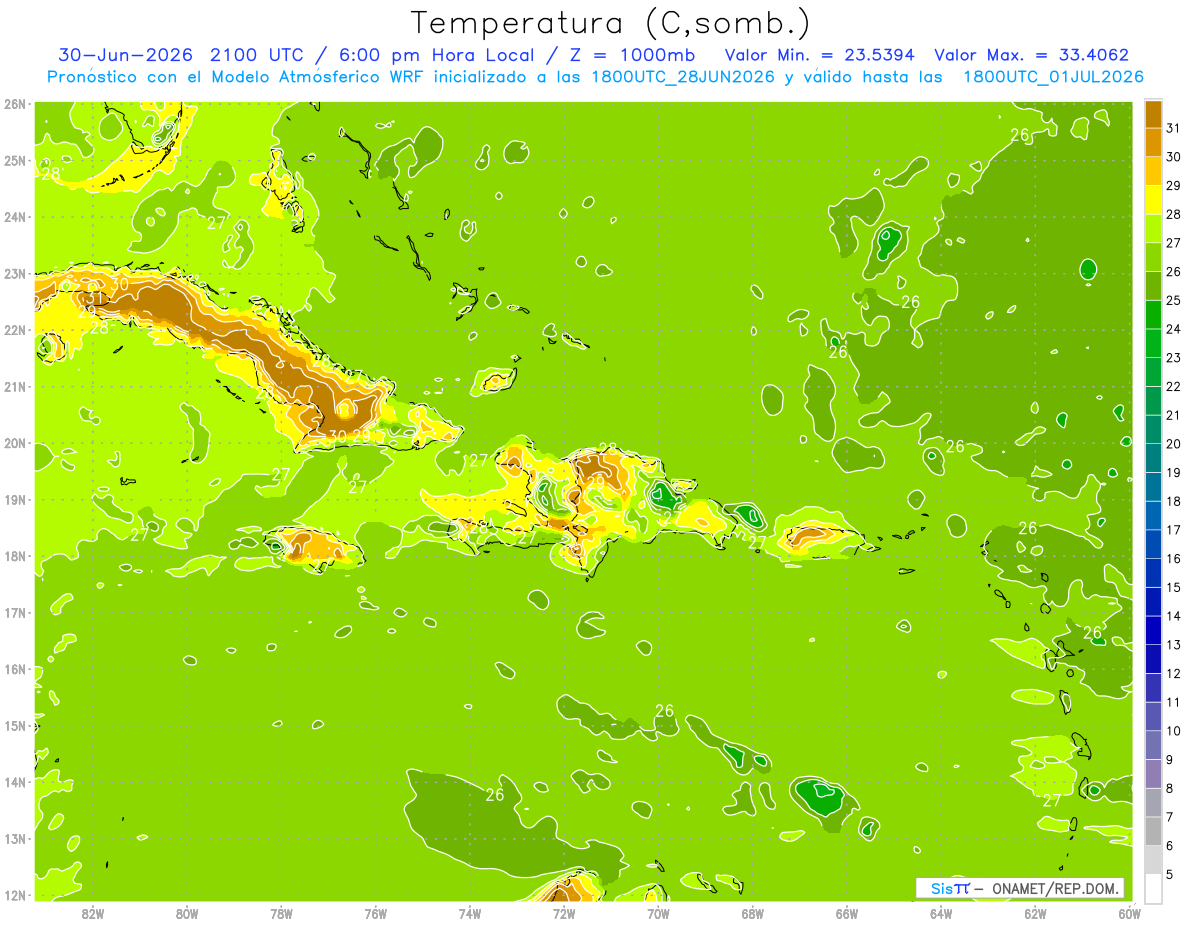This screenshot has width=1200, height=927.
Task: Click the legend scale number '20'
Action: 1174,444
